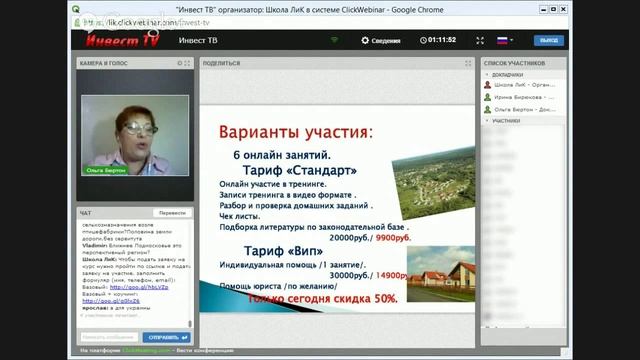Open camera panel settings icon
This screenshot has width=640, height=360.
point(180,63)
